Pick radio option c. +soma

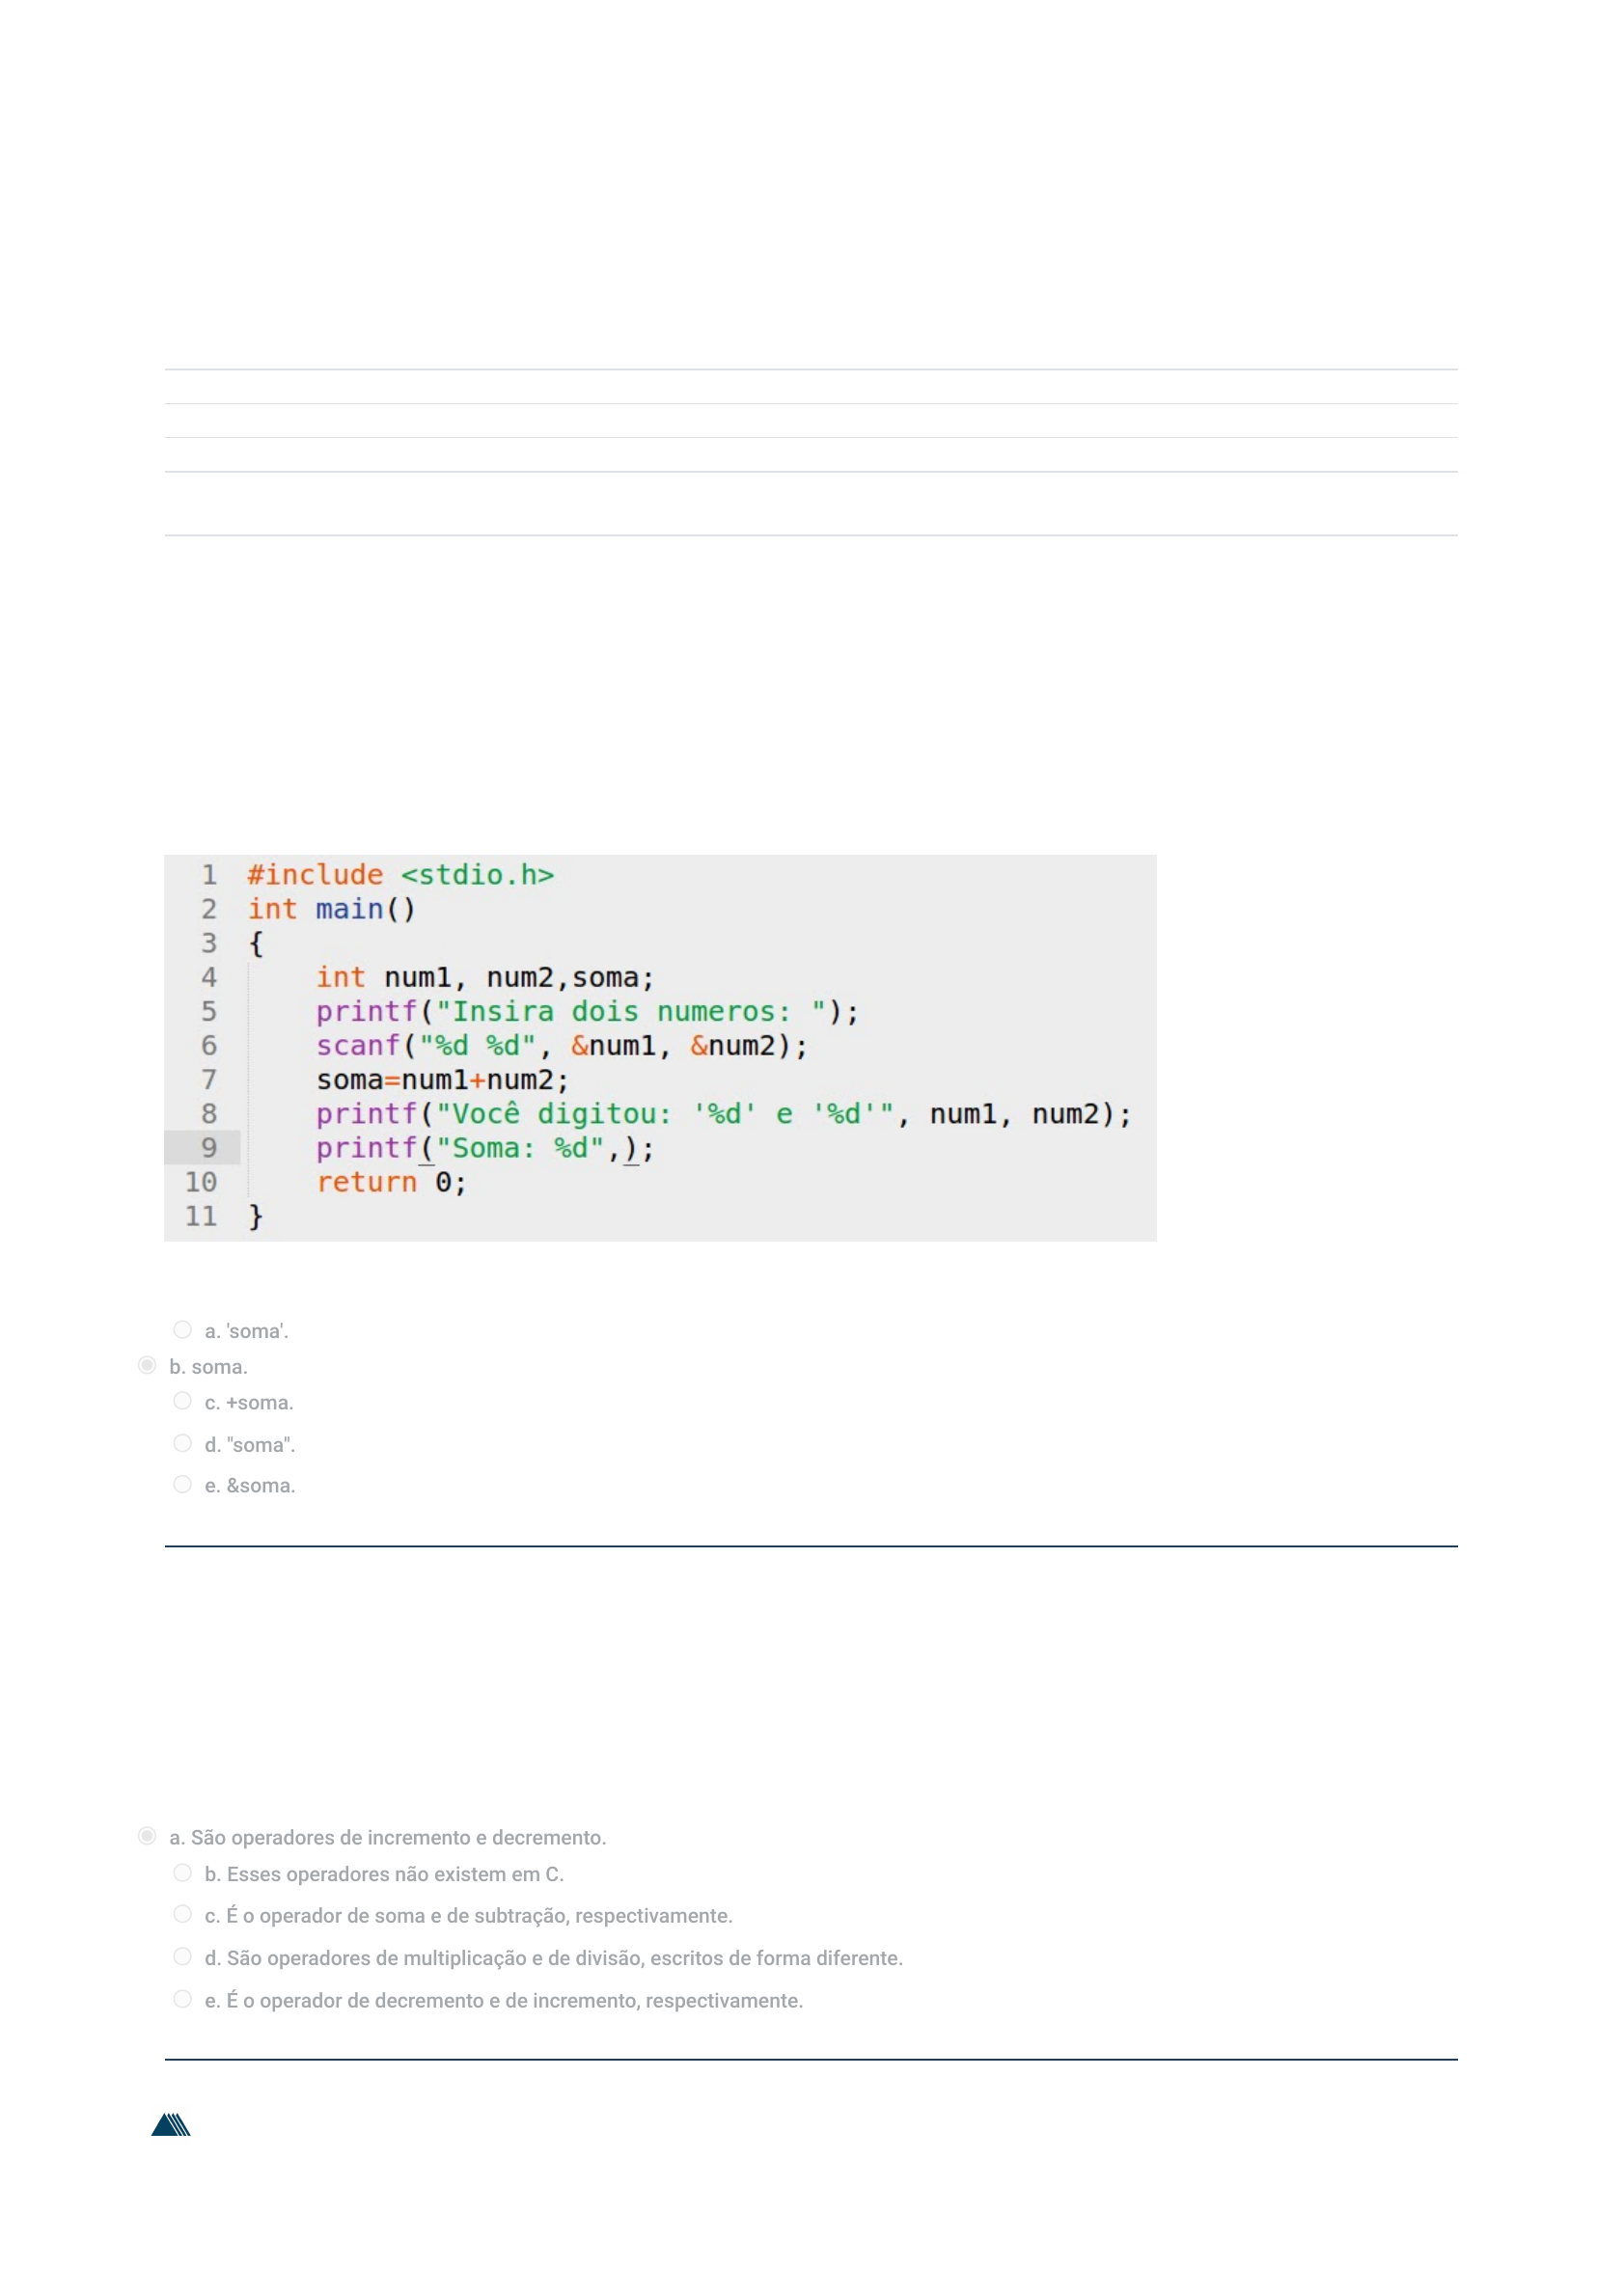182,1401
